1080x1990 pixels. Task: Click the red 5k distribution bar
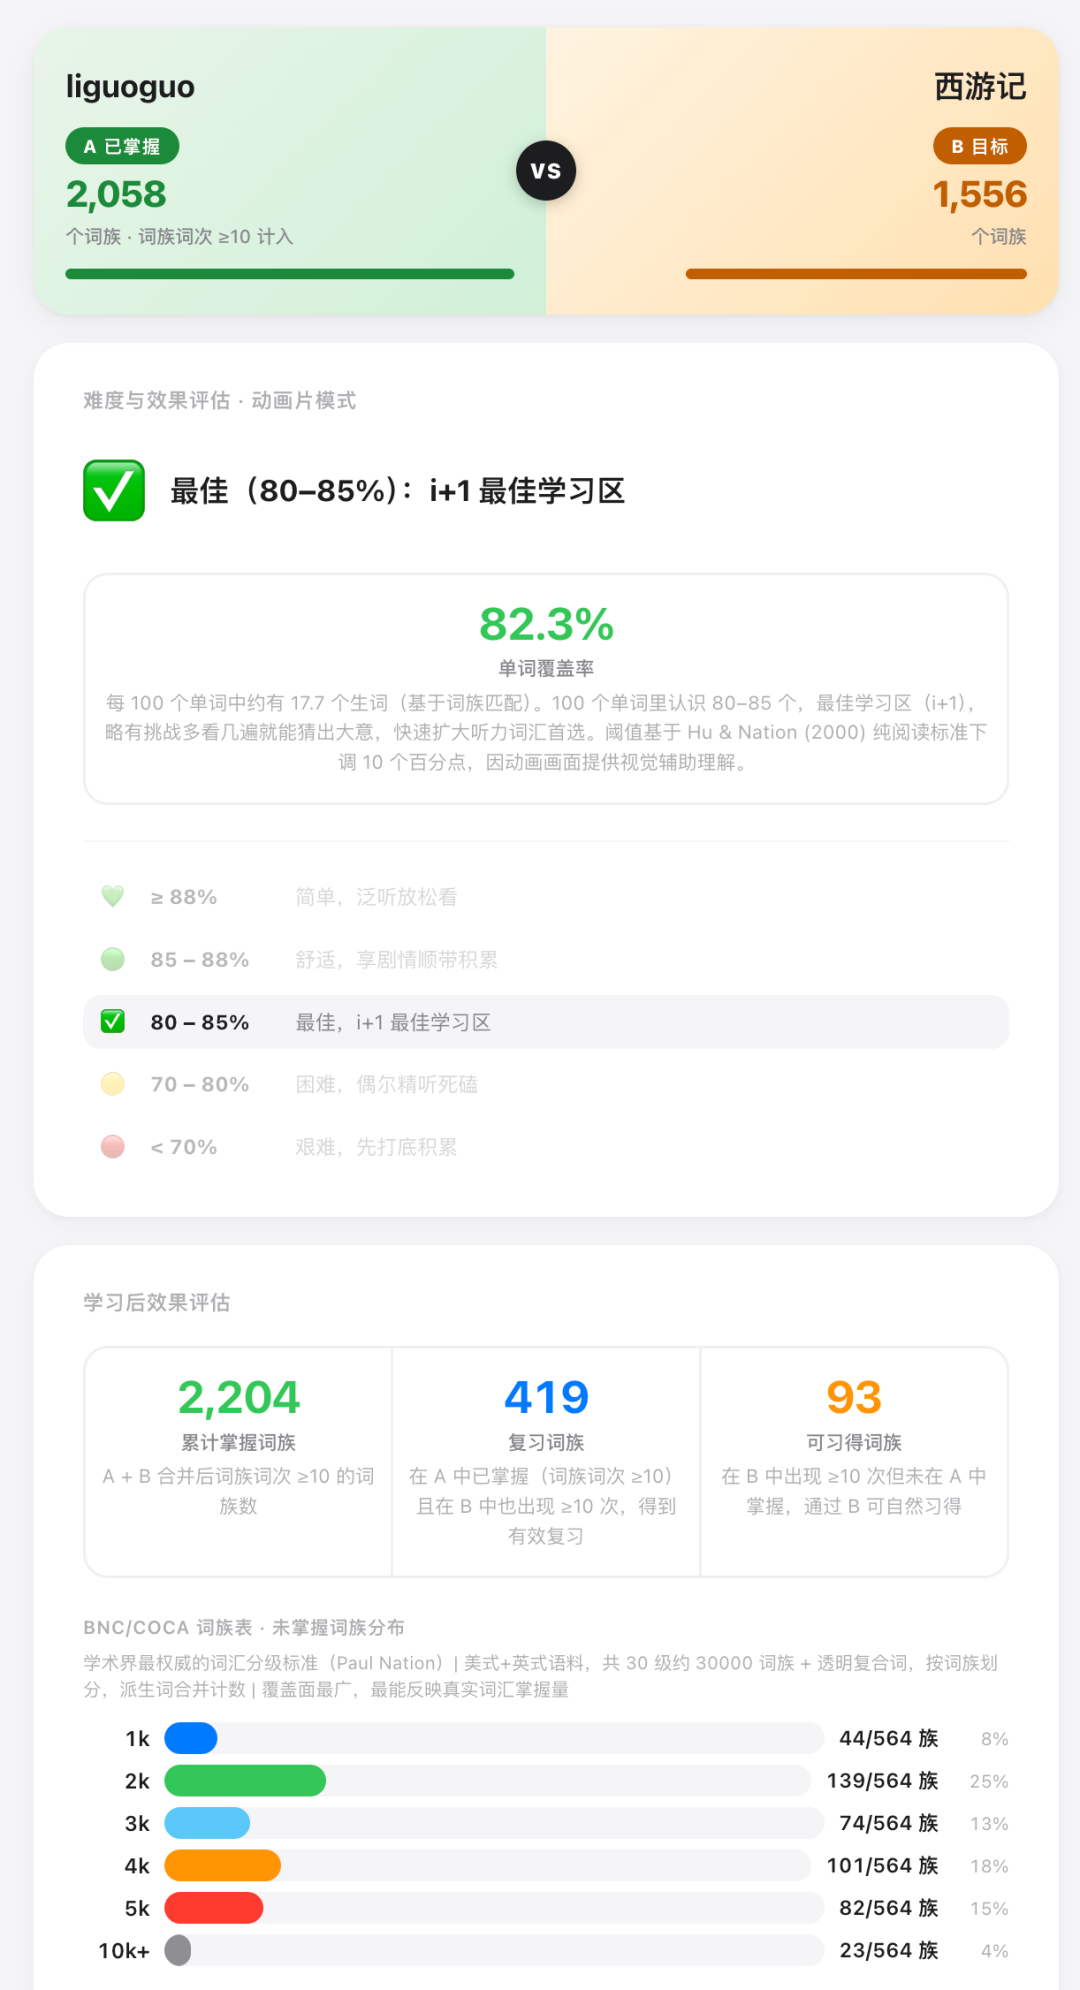pos(214,1908)
